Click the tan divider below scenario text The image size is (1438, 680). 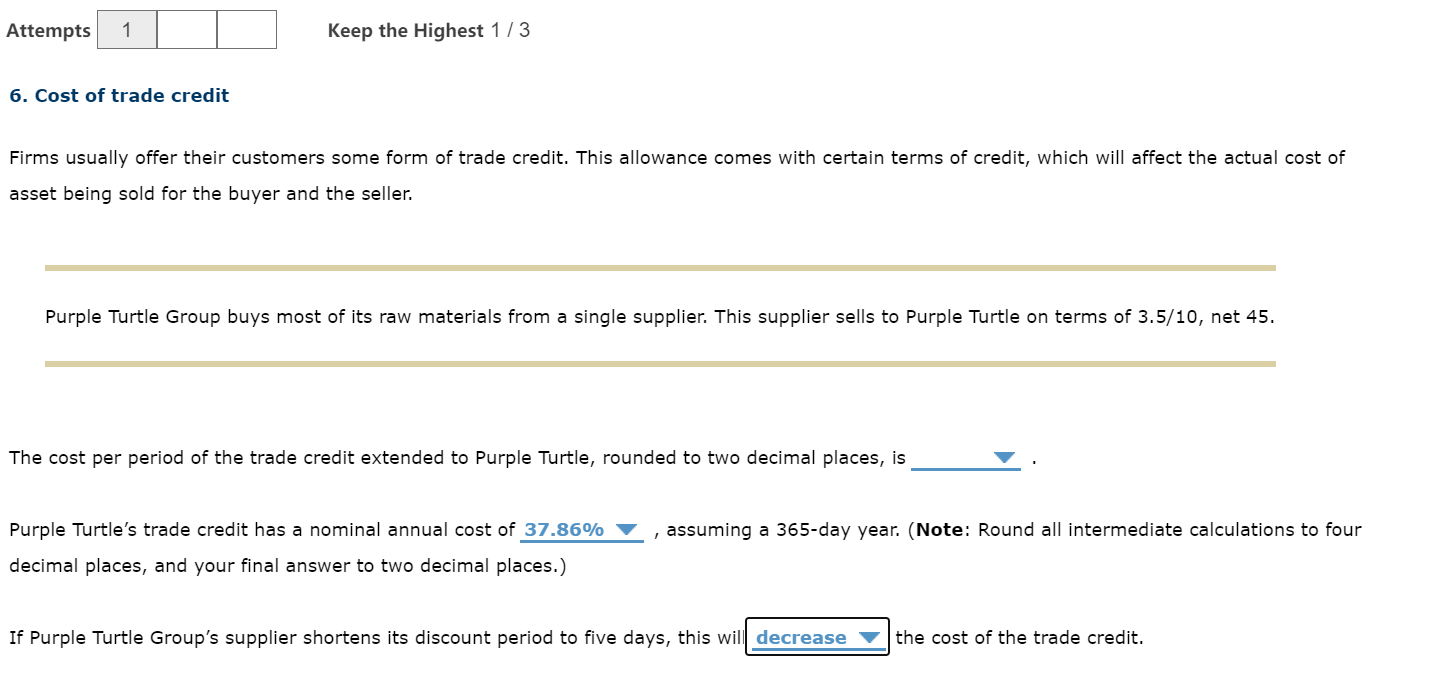tap(660, 365)
